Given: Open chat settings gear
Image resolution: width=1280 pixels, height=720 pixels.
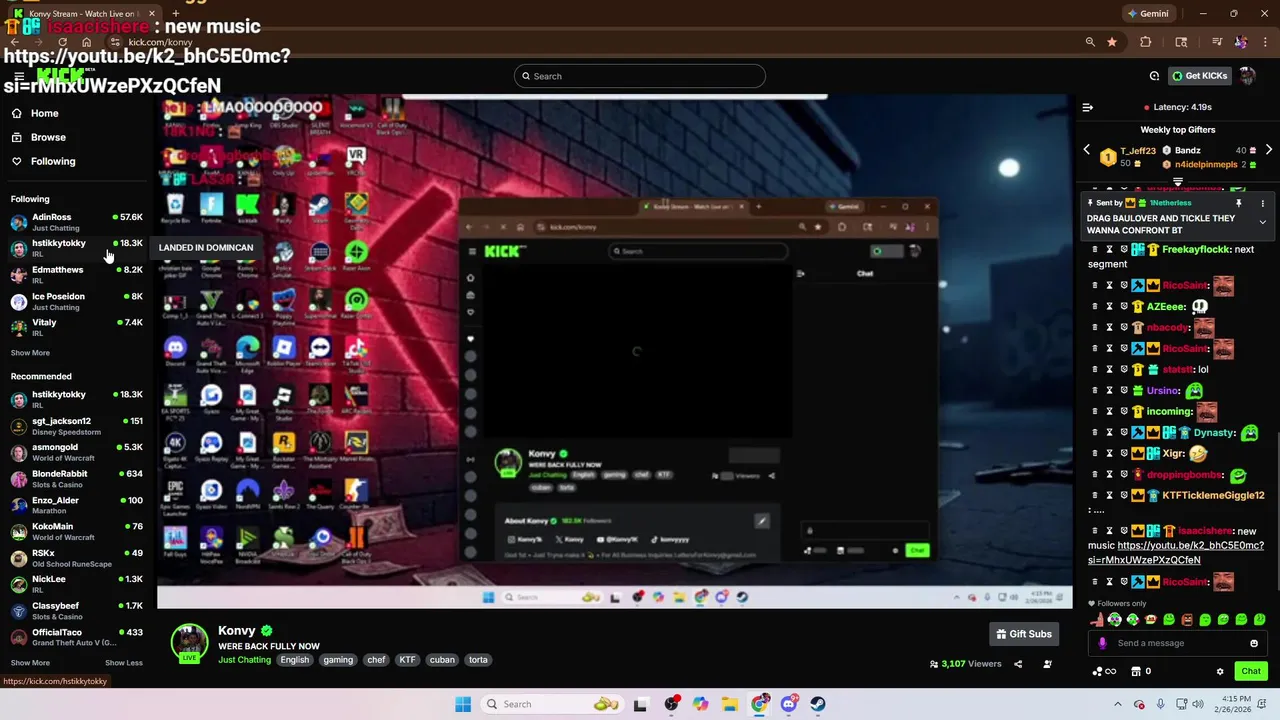Looking at the screenshot, I should click(1220, 671).
